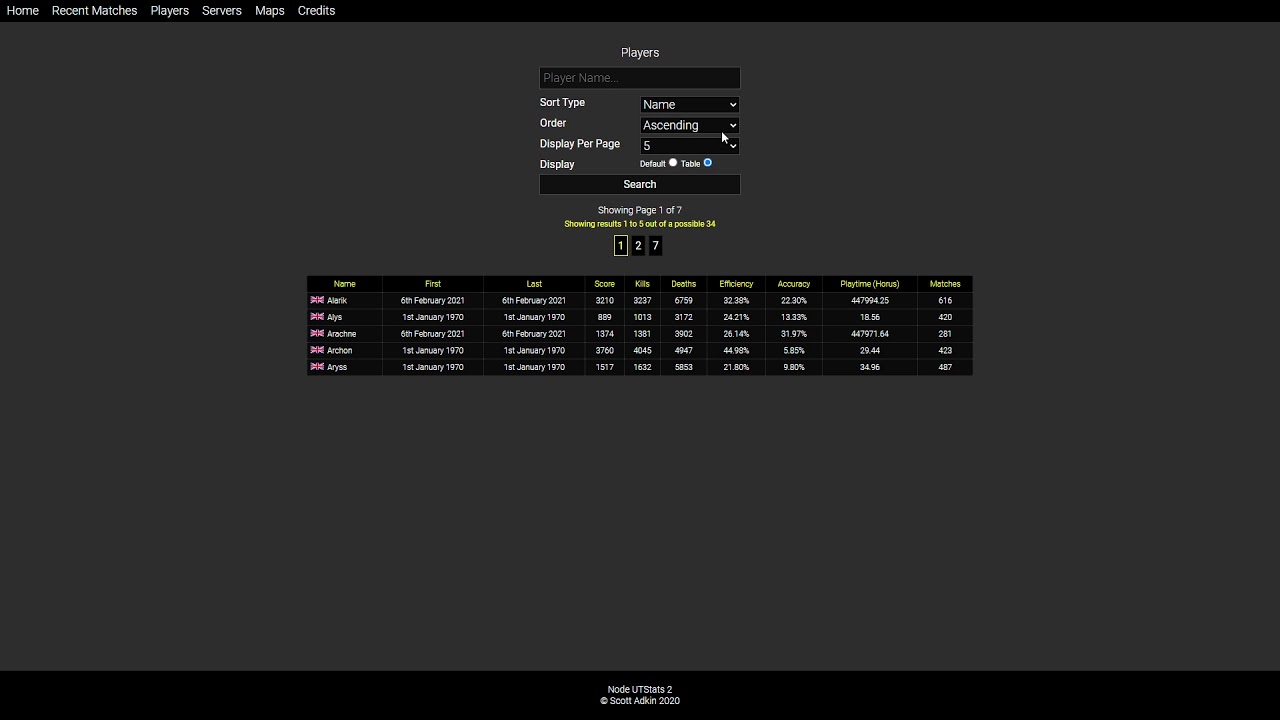Sort by the Score column header

604,284
